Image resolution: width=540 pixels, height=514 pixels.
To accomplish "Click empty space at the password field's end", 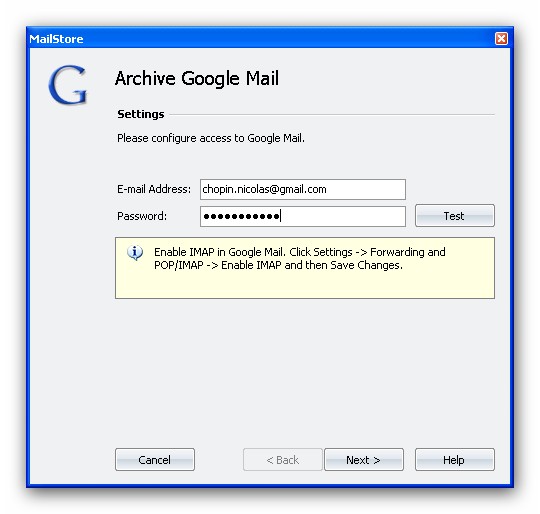I will pos(343,216).
